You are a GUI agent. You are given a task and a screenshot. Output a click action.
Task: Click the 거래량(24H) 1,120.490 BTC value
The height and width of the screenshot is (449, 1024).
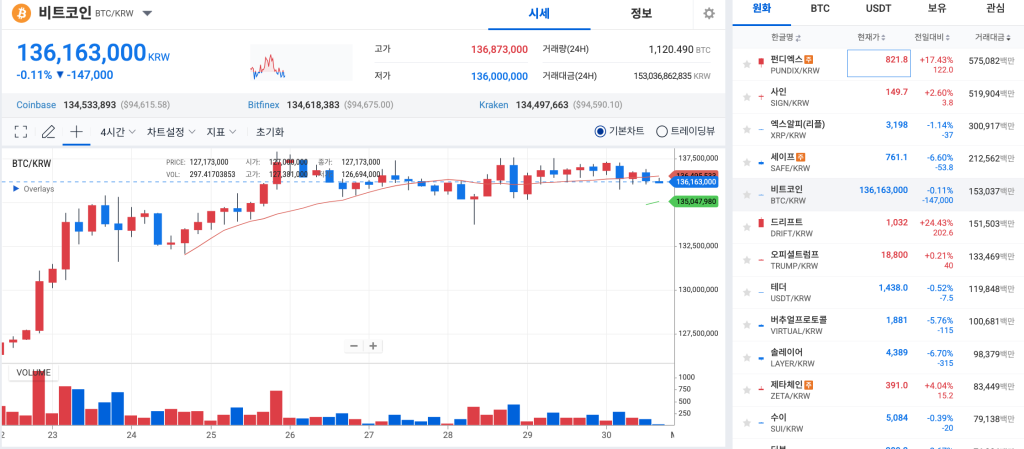(679, 49)
